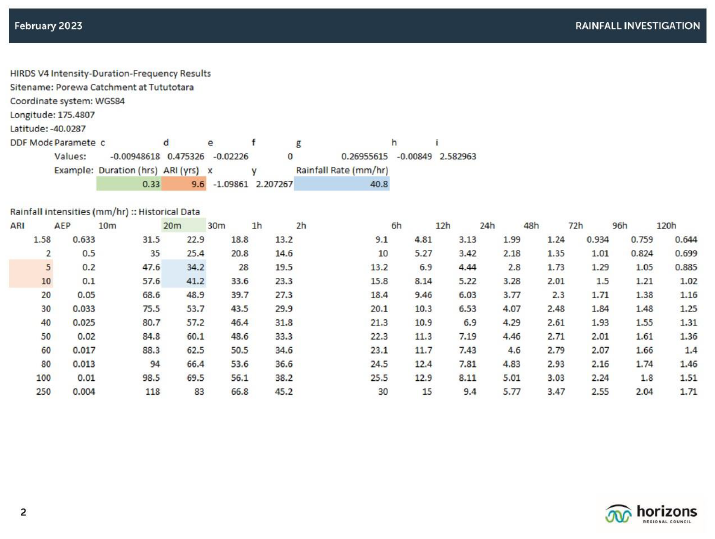Image resolution: width=715 pixels, height=539 pixels.
Task: Click the 120h column header
Action: 666,226
